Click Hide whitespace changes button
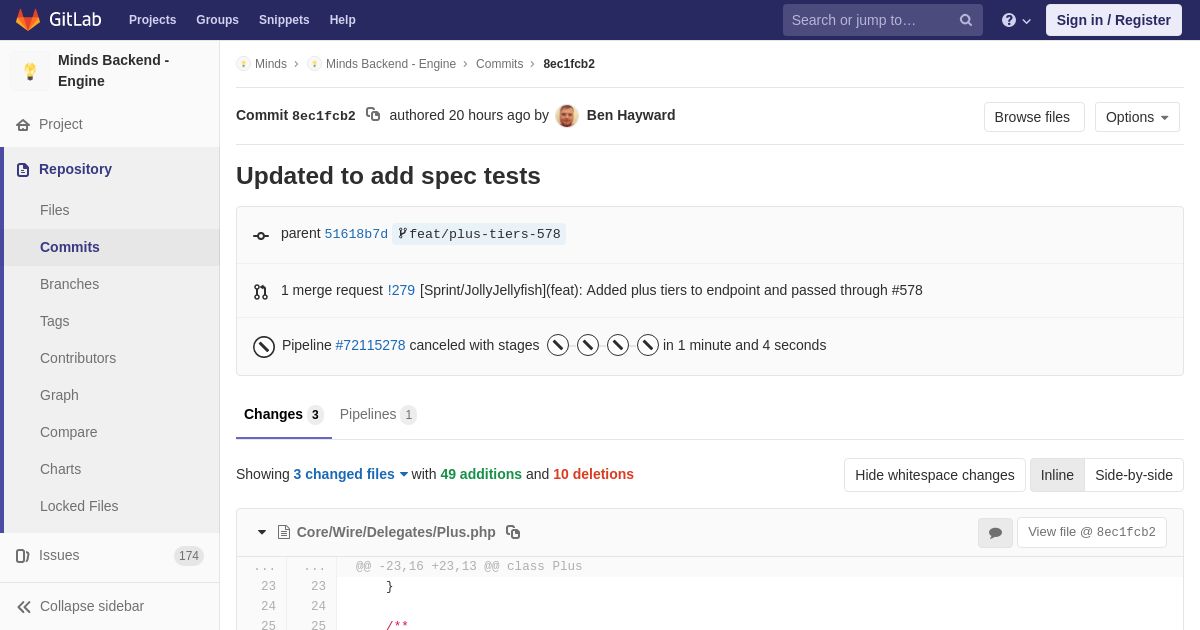The image size is (1200, 630). coord(935,475)
